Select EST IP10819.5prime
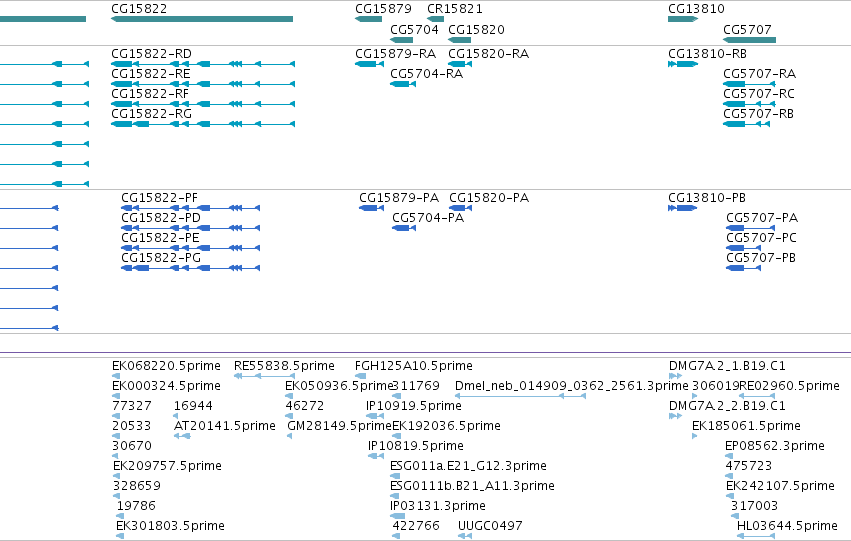The image size is (851, 541). pos(376,456)
